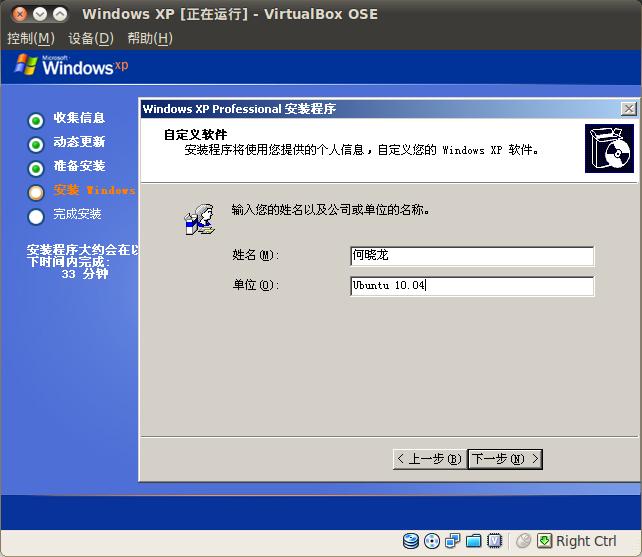Click the 自定义软件 heading text
The height and width of the screenshot is (557, 642).
click(195, 134)
